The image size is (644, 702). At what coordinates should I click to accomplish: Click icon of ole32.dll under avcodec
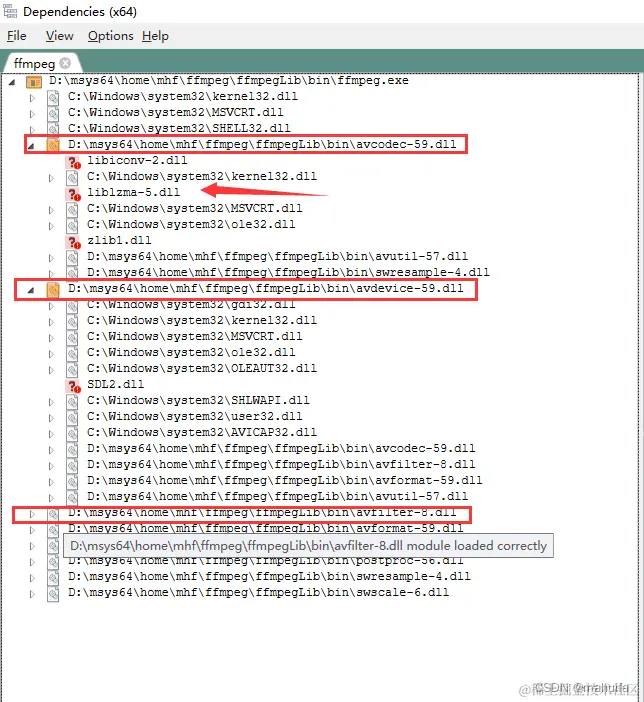click(x=72, y=225)
